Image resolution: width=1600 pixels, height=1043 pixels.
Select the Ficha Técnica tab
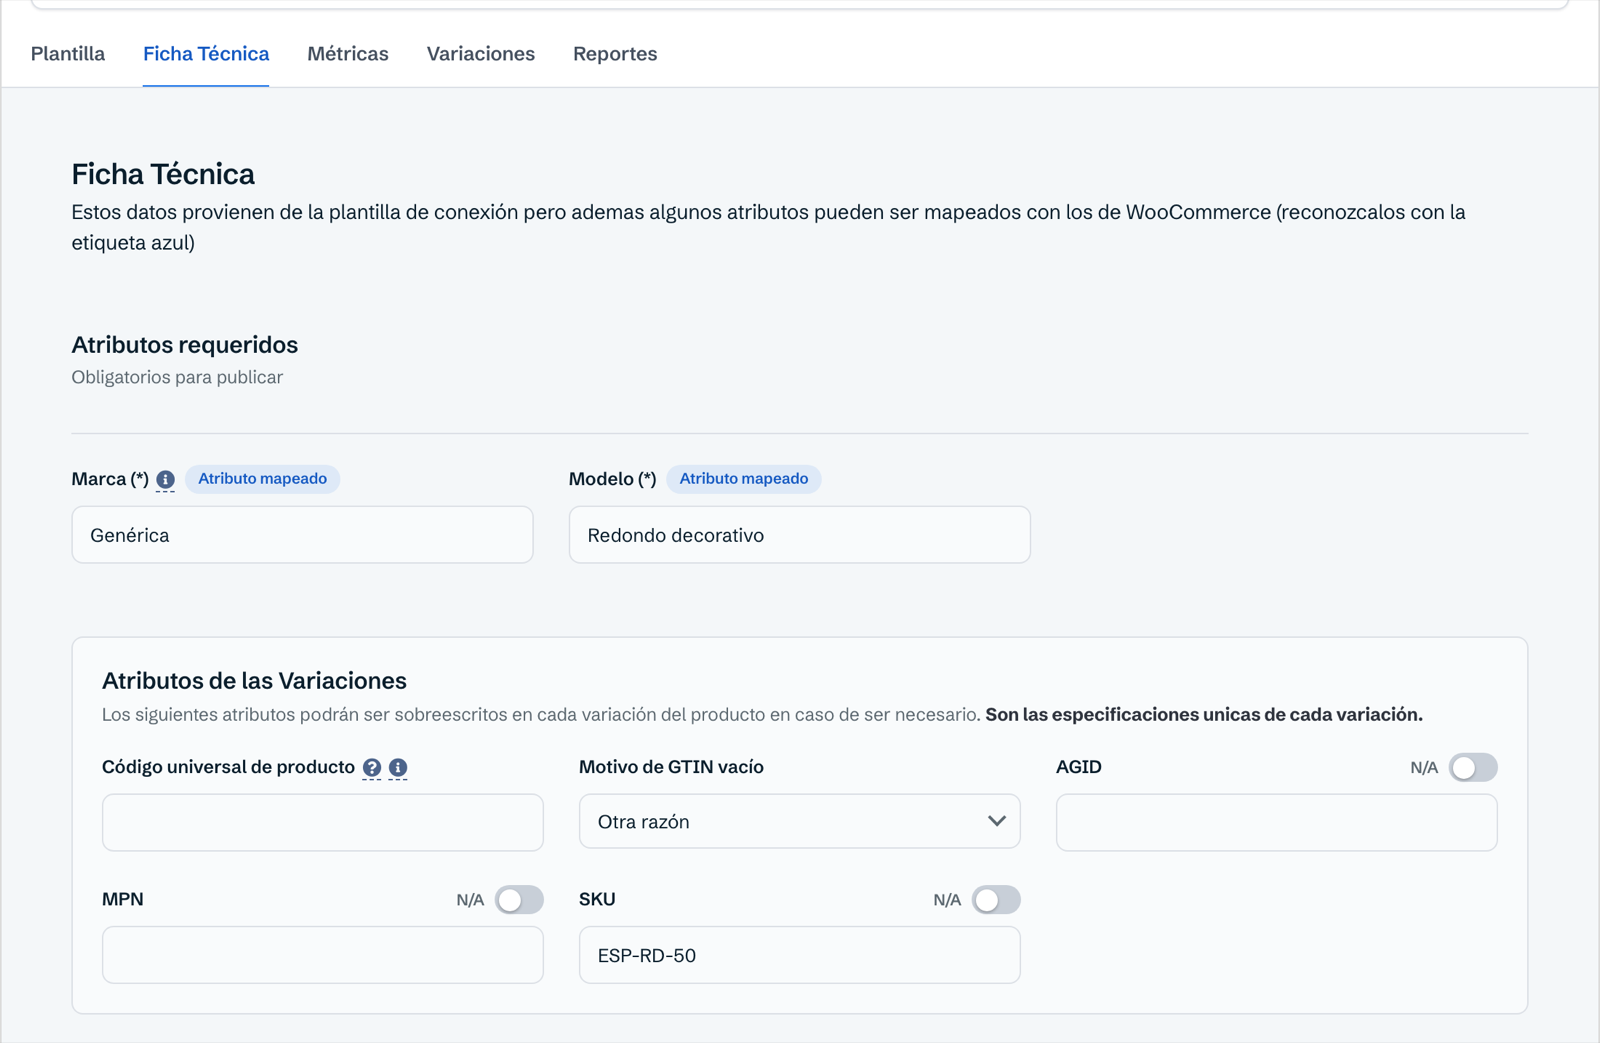[x=206, y=54]
